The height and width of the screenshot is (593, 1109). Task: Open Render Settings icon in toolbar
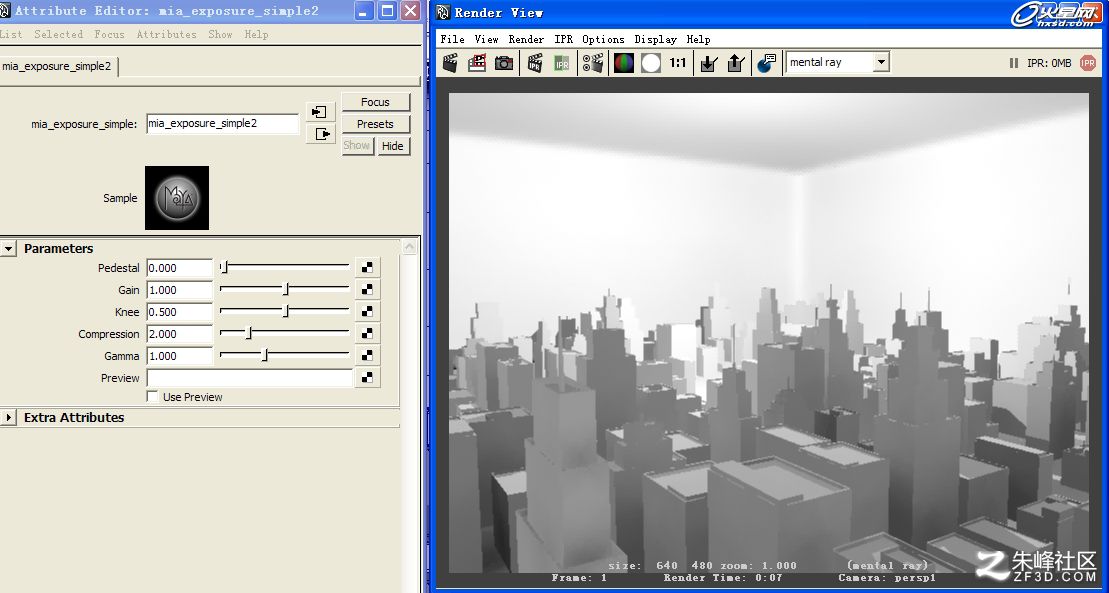[593, 63]
